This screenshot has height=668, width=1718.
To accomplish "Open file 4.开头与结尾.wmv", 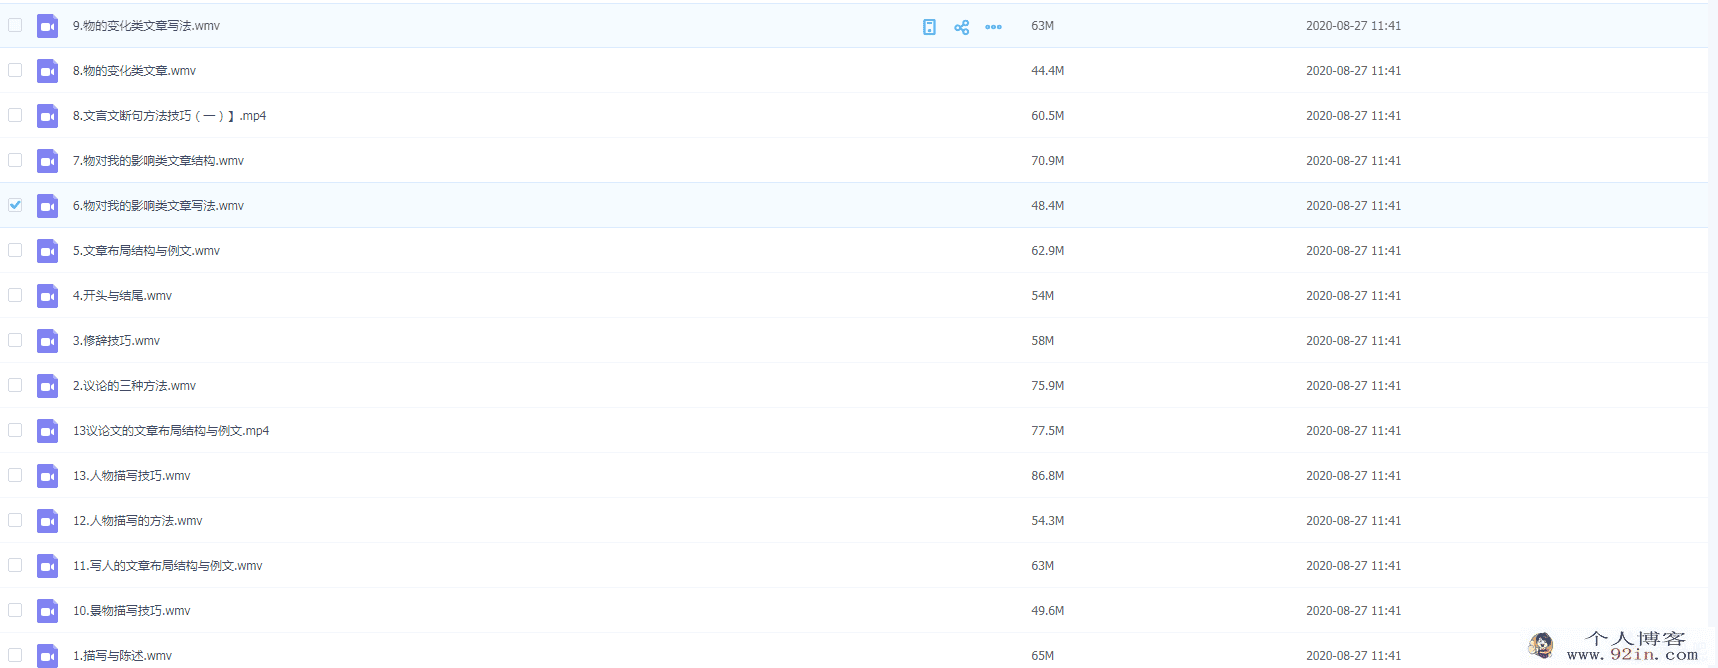I will pyautogui.click(x=122, y=296).
